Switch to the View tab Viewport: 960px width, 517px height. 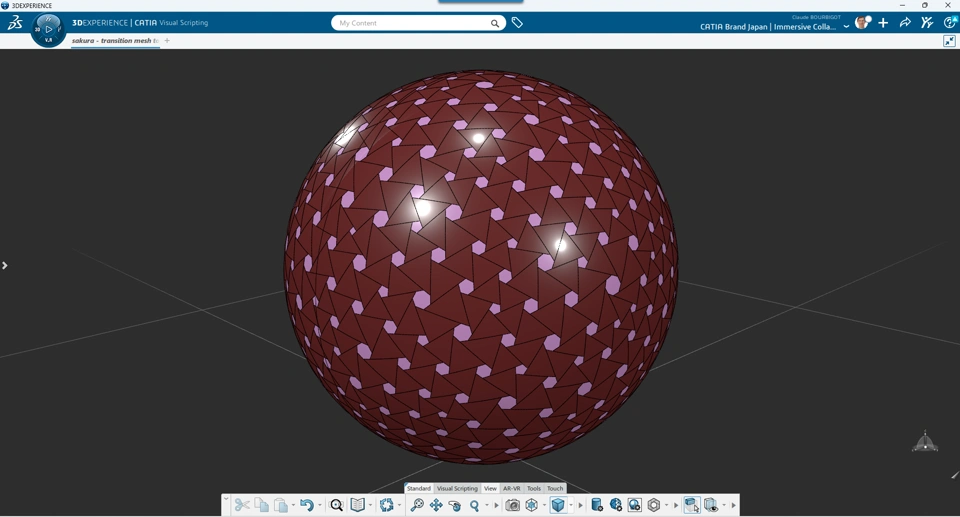(490, 488)
